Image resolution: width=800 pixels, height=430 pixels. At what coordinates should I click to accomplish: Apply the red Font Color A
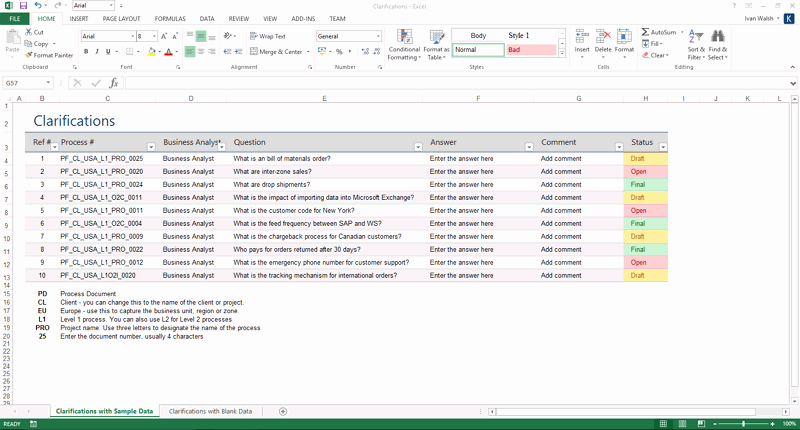coord(168,52)
